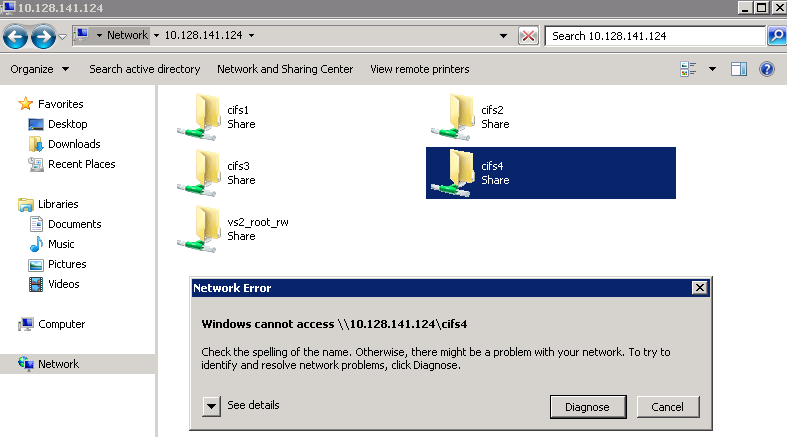
Task: Click the Forward navigation arrow
Action: tap(42, 37)
